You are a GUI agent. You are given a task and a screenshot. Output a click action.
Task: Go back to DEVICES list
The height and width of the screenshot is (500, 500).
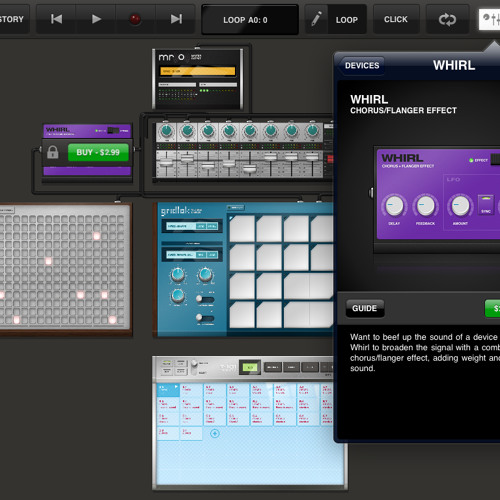click(361, 65)
